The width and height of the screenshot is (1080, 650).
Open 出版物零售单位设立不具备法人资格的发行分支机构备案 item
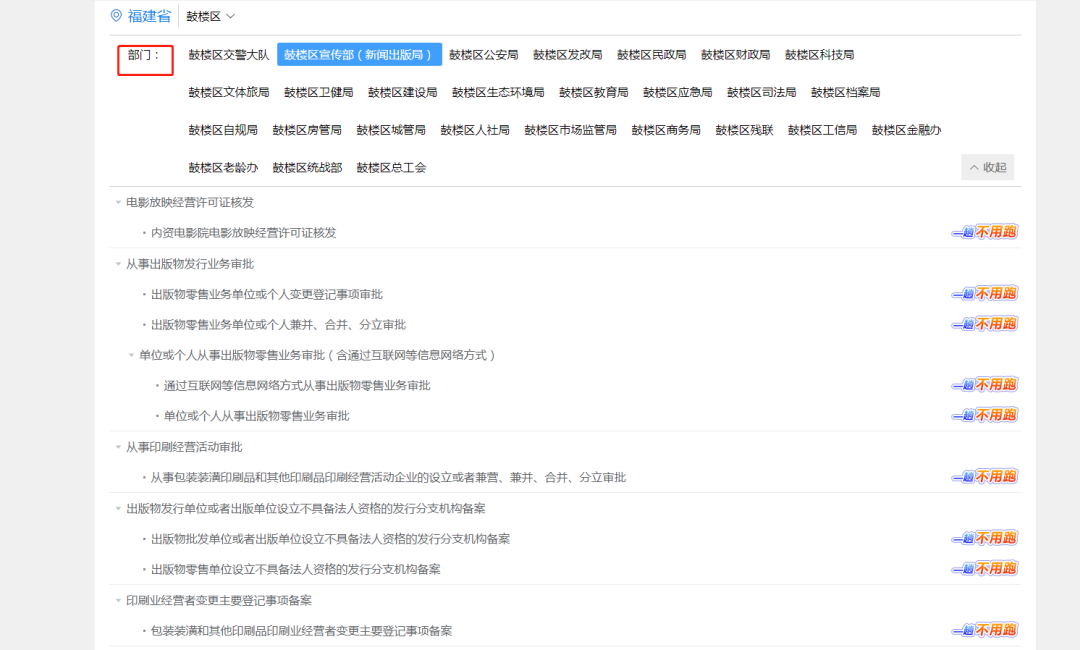(295, 569)
